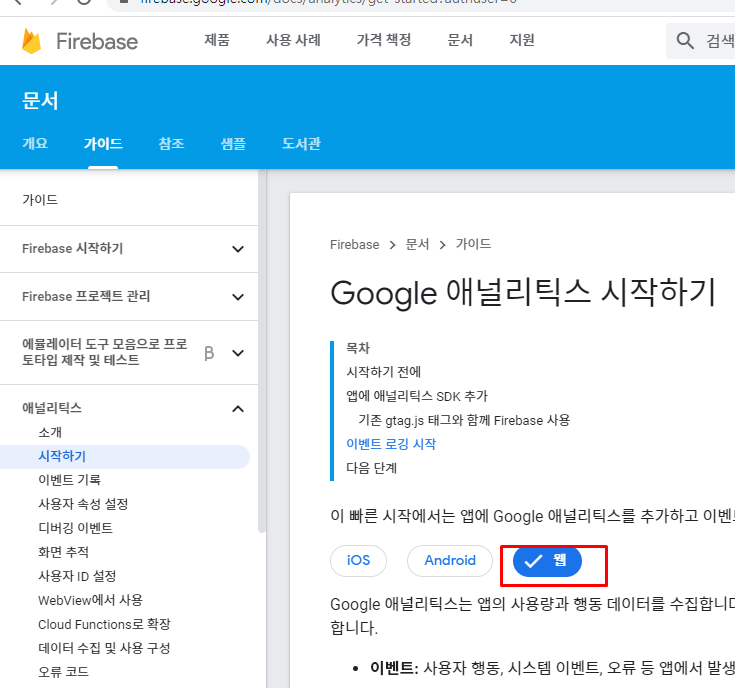Click the 검색 search input field
The image size is (735, 688).
pos(700,41)
